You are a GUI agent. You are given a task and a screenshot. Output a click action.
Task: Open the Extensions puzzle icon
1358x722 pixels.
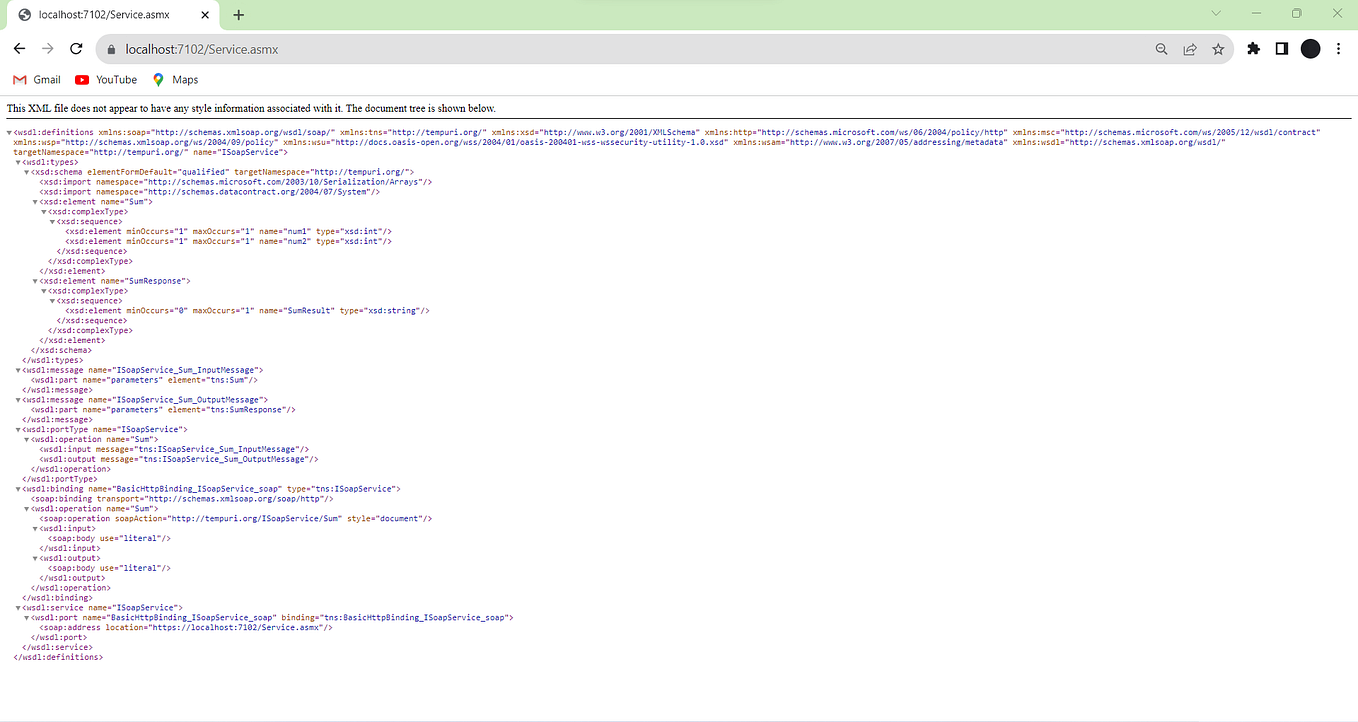pyautogui.click(x=1253, y=48)
